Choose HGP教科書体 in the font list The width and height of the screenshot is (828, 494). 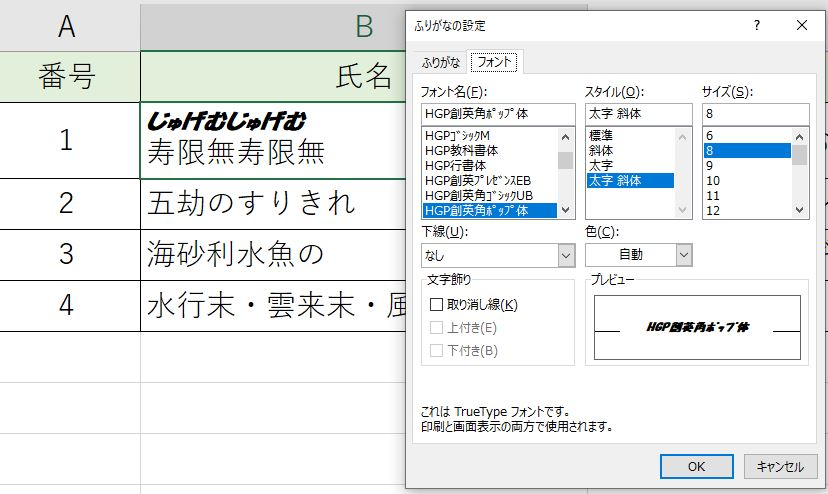point(489,151)
